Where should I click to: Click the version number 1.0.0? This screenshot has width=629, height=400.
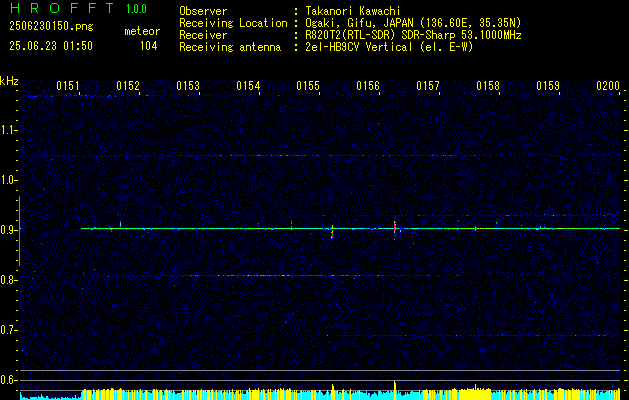(136, 9)
